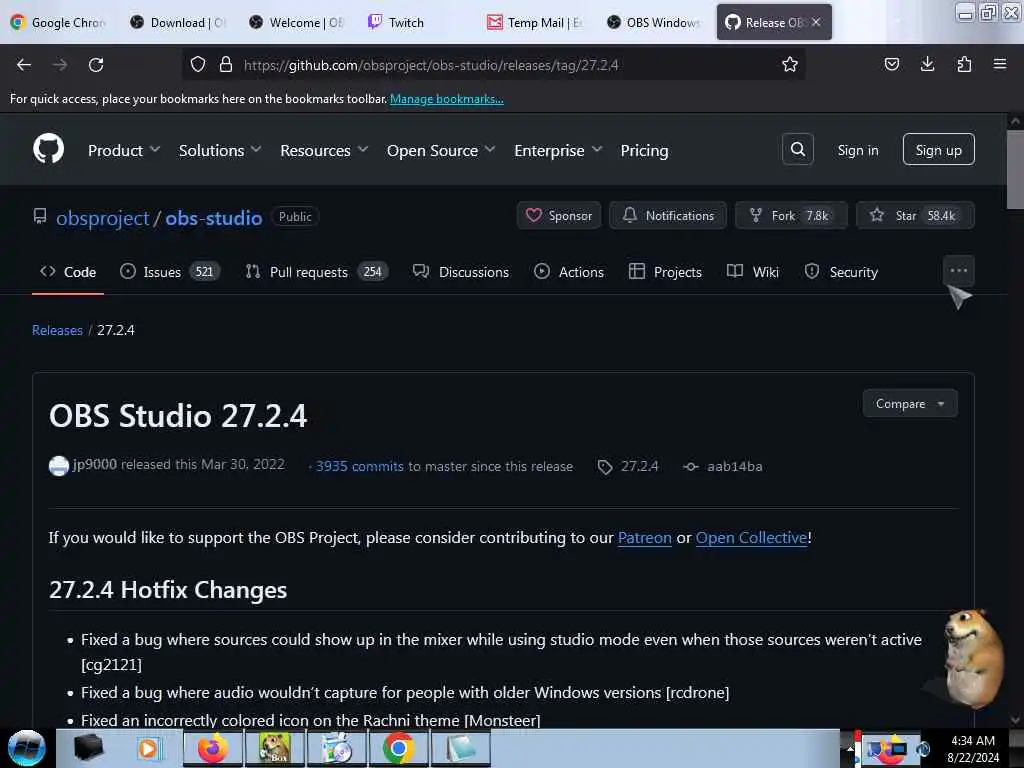Click the Sign up button

tap(938, 150)
